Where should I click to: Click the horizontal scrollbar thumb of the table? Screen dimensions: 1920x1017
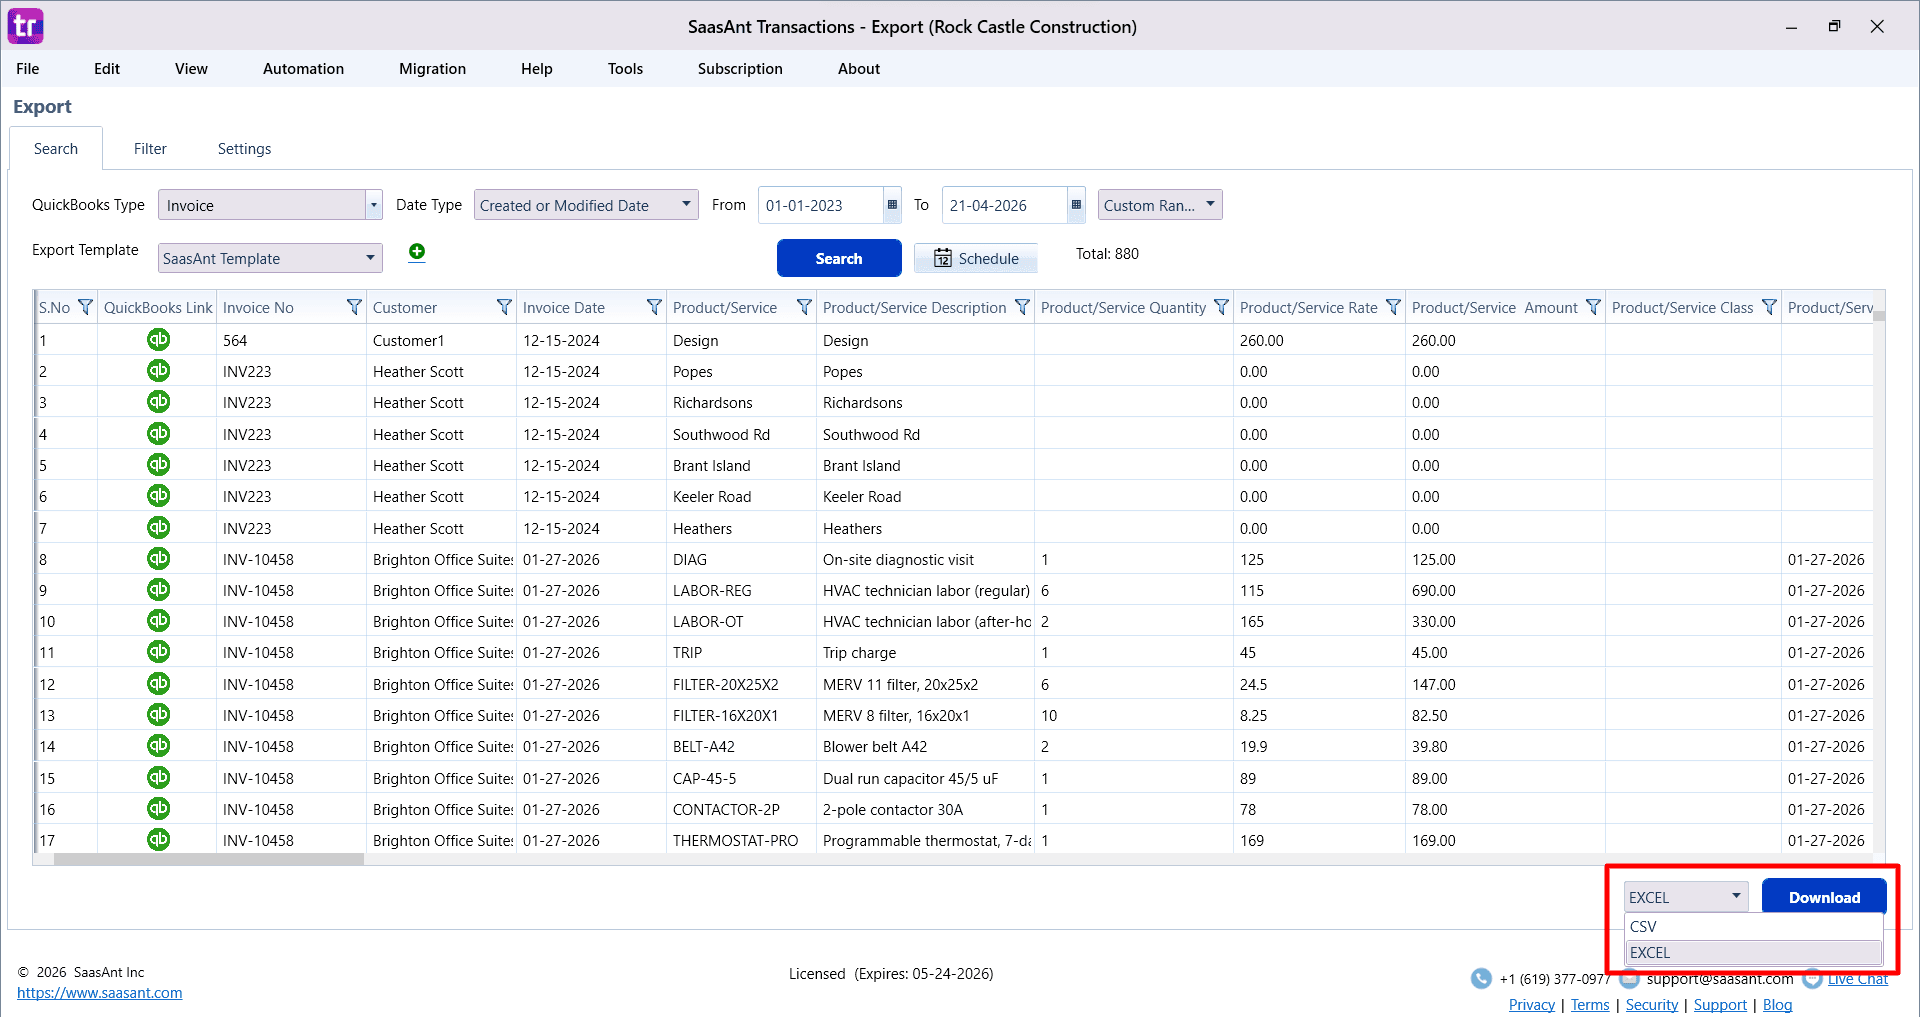[208, 859]
